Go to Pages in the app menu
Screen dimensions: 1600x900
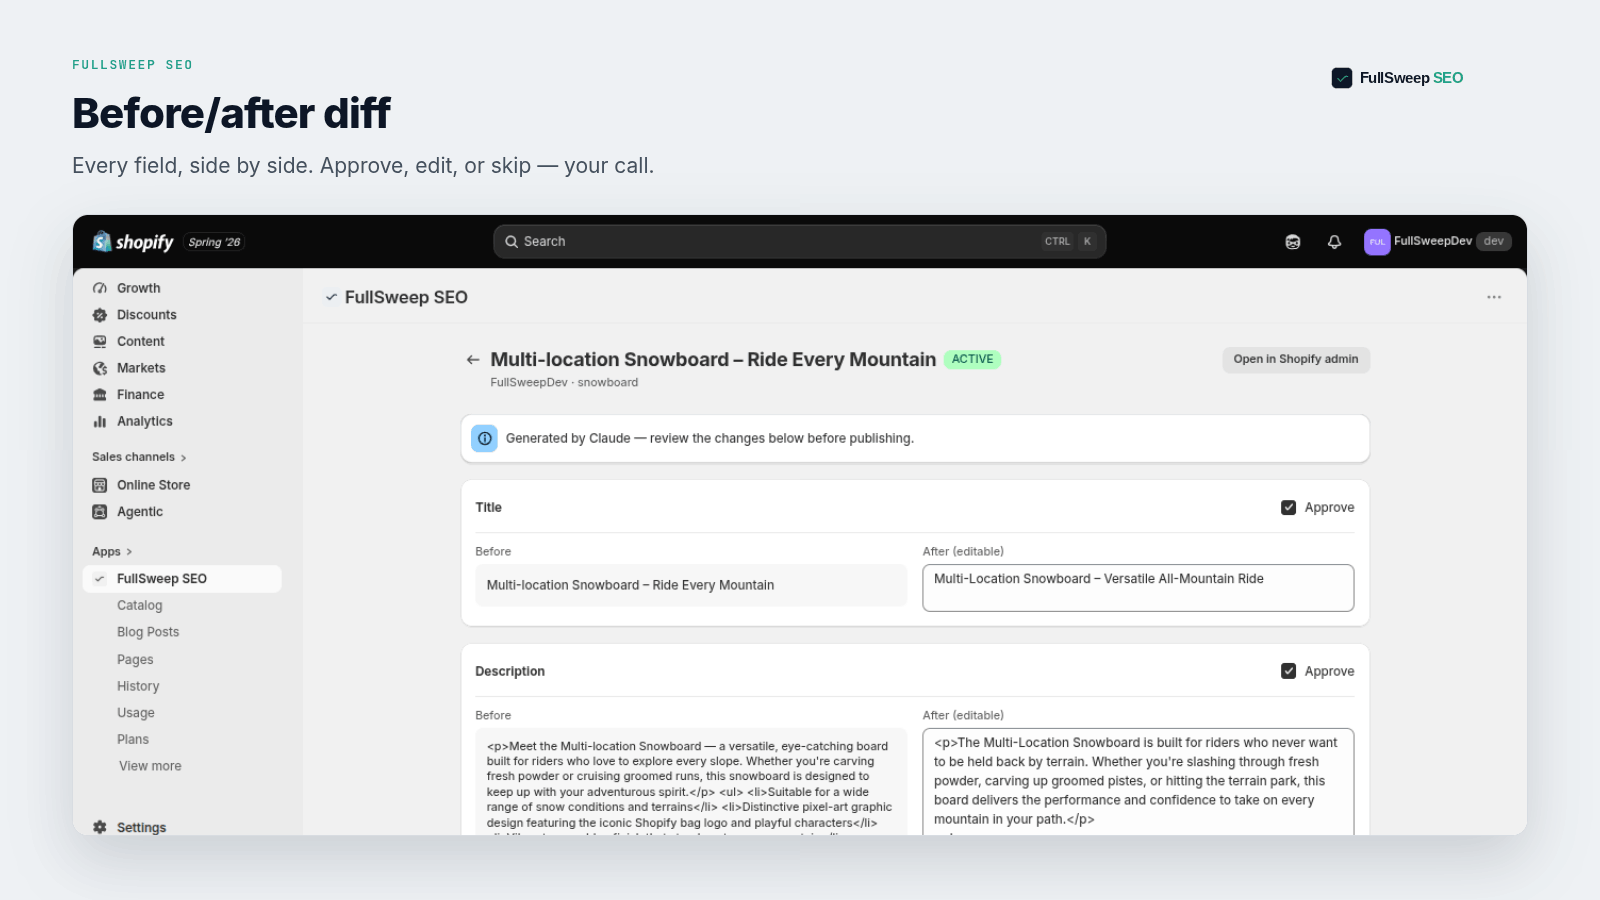pos(135,660)
